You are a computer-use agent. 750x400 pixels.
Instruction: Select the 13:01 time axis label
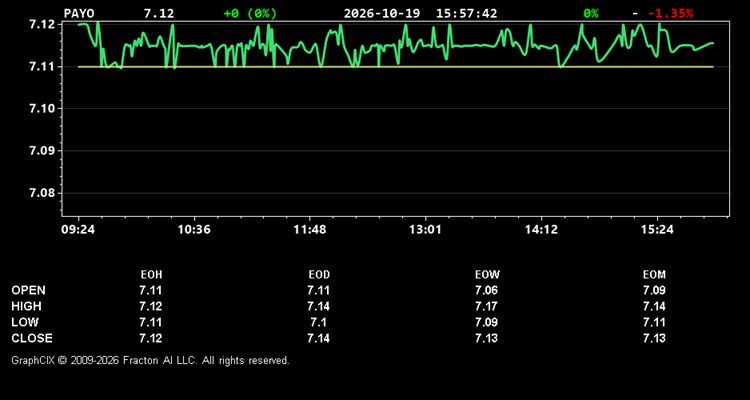[425, 230]
